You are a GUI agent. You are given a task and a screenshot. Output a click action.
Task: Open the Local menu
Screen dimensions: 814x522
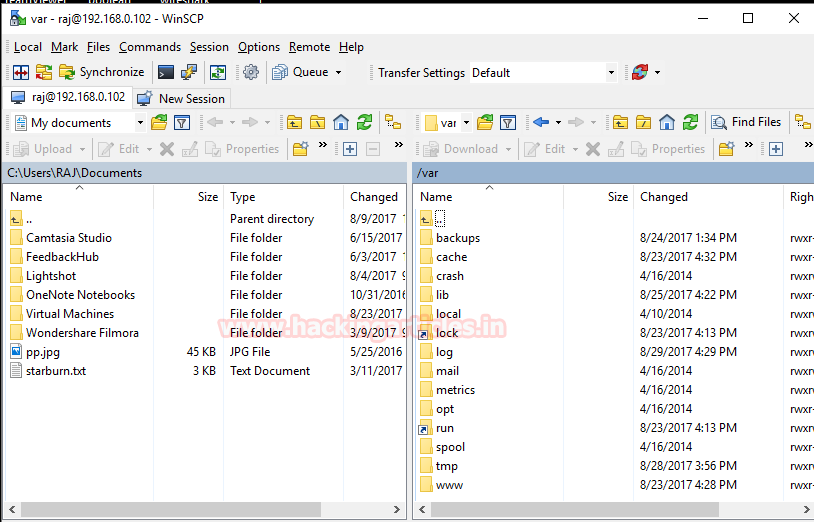pyautogui.click(x=28, y=47)
